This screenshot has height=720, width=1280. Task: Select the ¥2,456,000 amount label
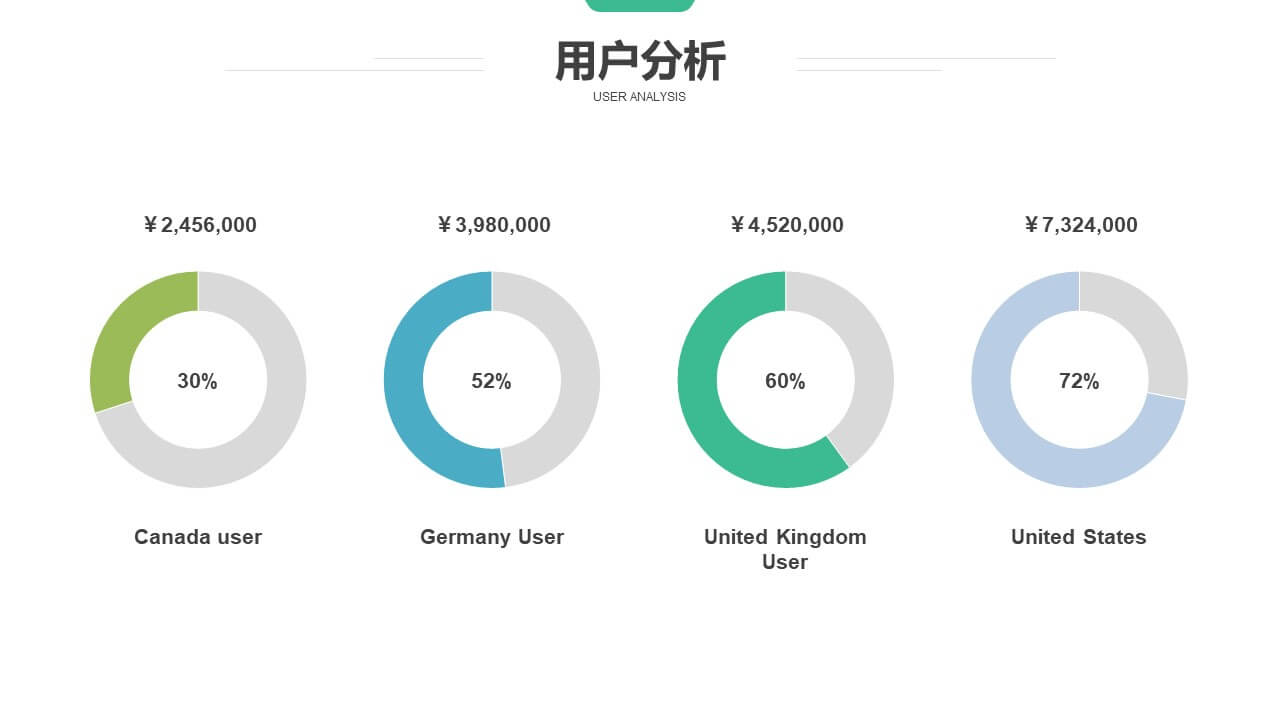pos(199,225)
